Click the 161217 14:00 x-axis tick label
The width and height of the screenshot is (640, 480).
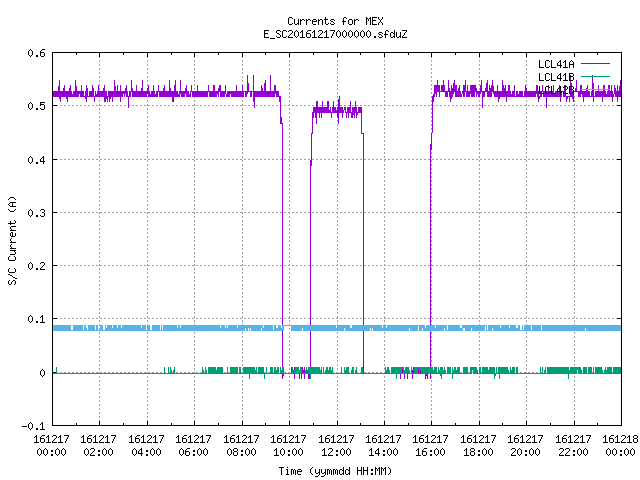[383, 446]
